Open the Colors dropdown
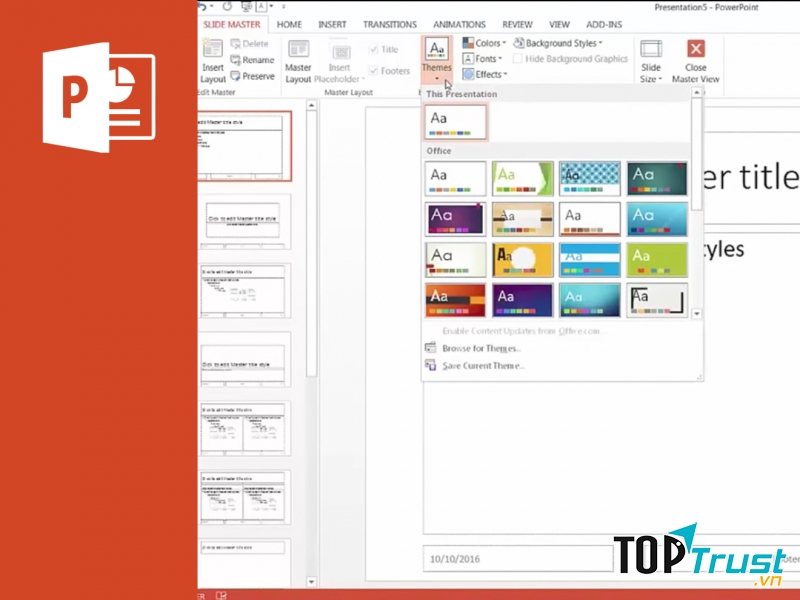This screenshot has height=600, width=800. pyautogui.click(x=484, y=43)
